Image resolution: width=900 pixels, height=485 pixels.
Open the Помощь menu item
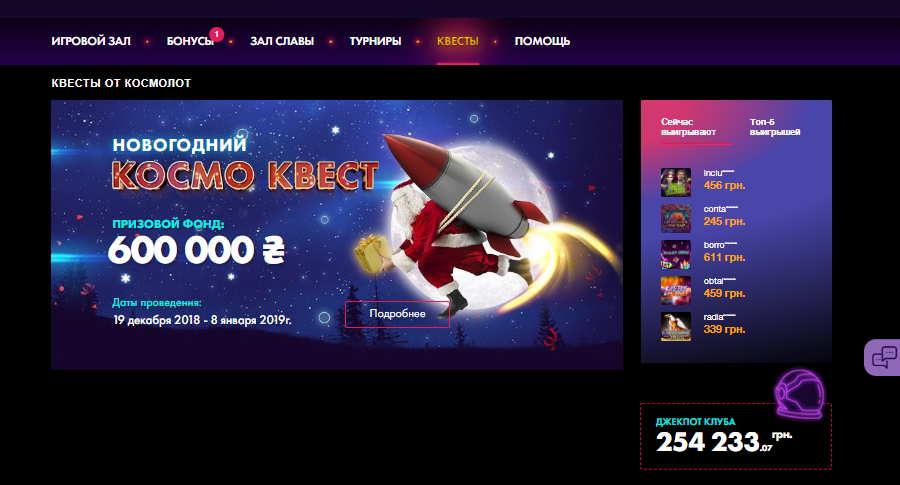pos(542,41)
